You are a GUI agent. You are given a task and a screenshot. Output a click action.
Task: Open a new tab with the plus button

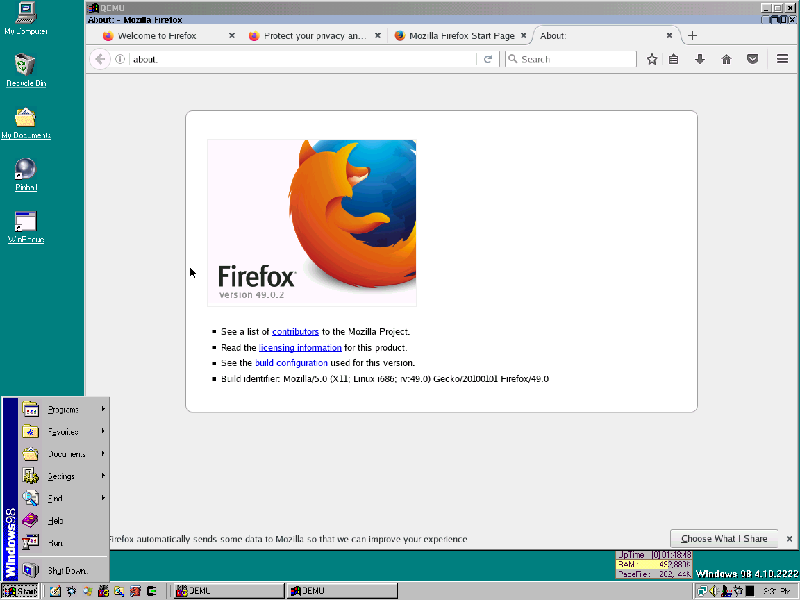click(692, 36)
